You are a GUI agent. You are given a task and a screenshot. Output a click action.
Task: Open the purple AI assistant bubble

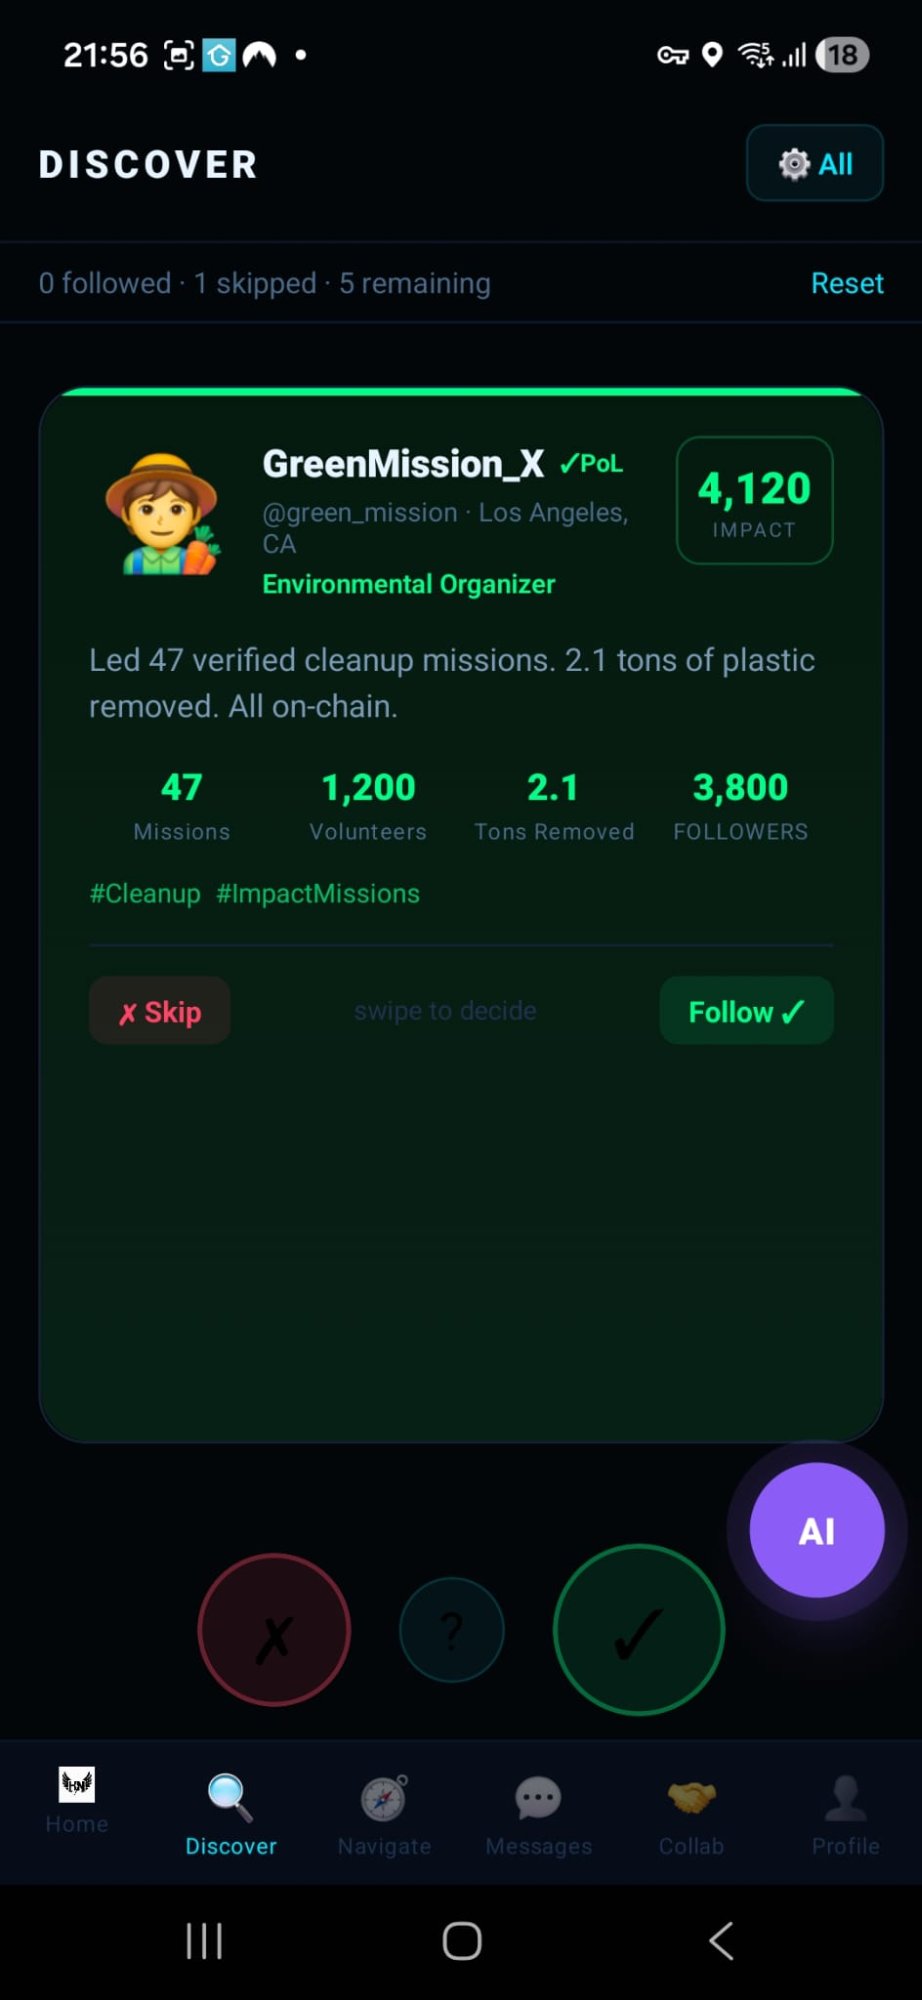(x=817, y=1530)
